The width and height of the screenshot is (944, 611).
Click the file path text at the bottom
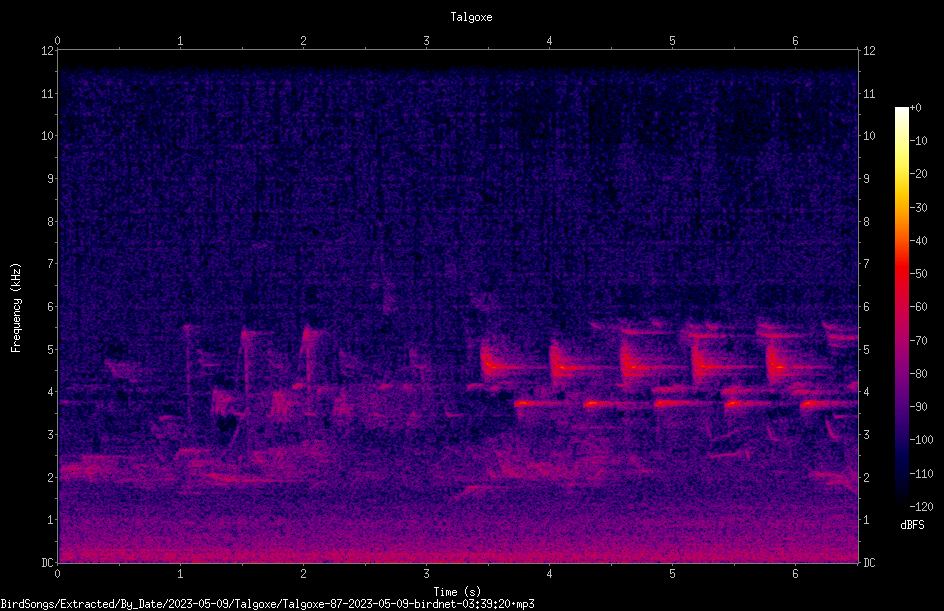[x=267, y=604]
